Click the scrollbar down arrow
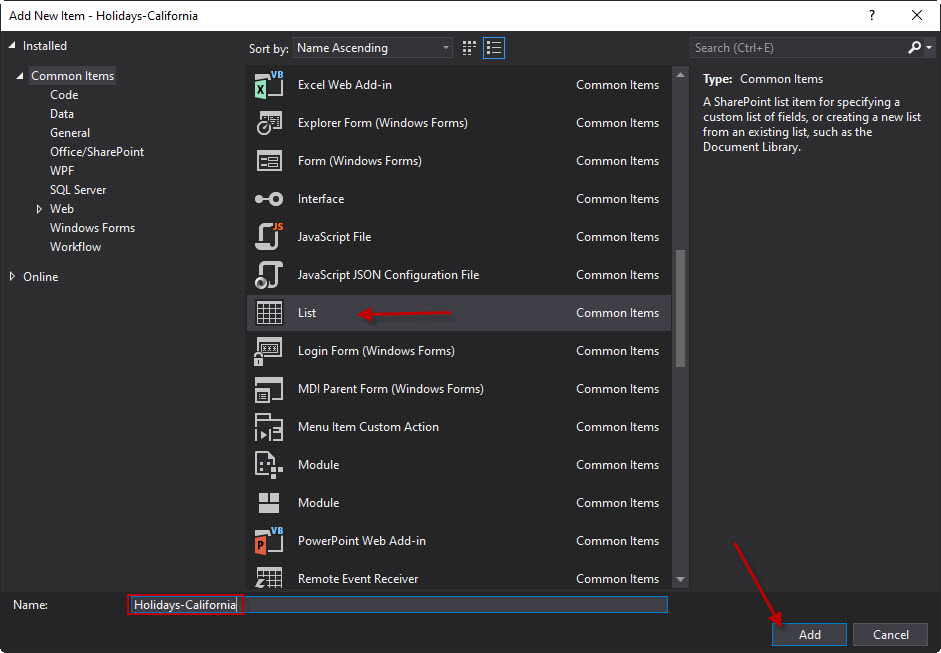941x653 pixels. [680, 579]
